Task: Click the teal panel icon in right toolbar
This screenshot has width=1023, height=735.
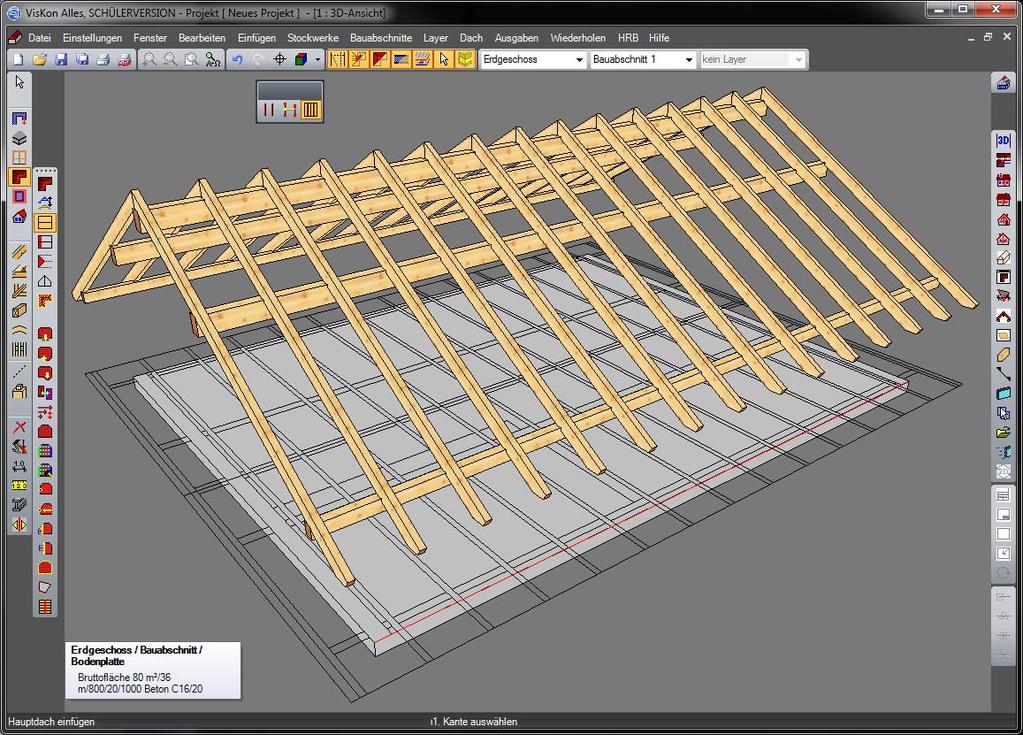Action: point(1003,393)
